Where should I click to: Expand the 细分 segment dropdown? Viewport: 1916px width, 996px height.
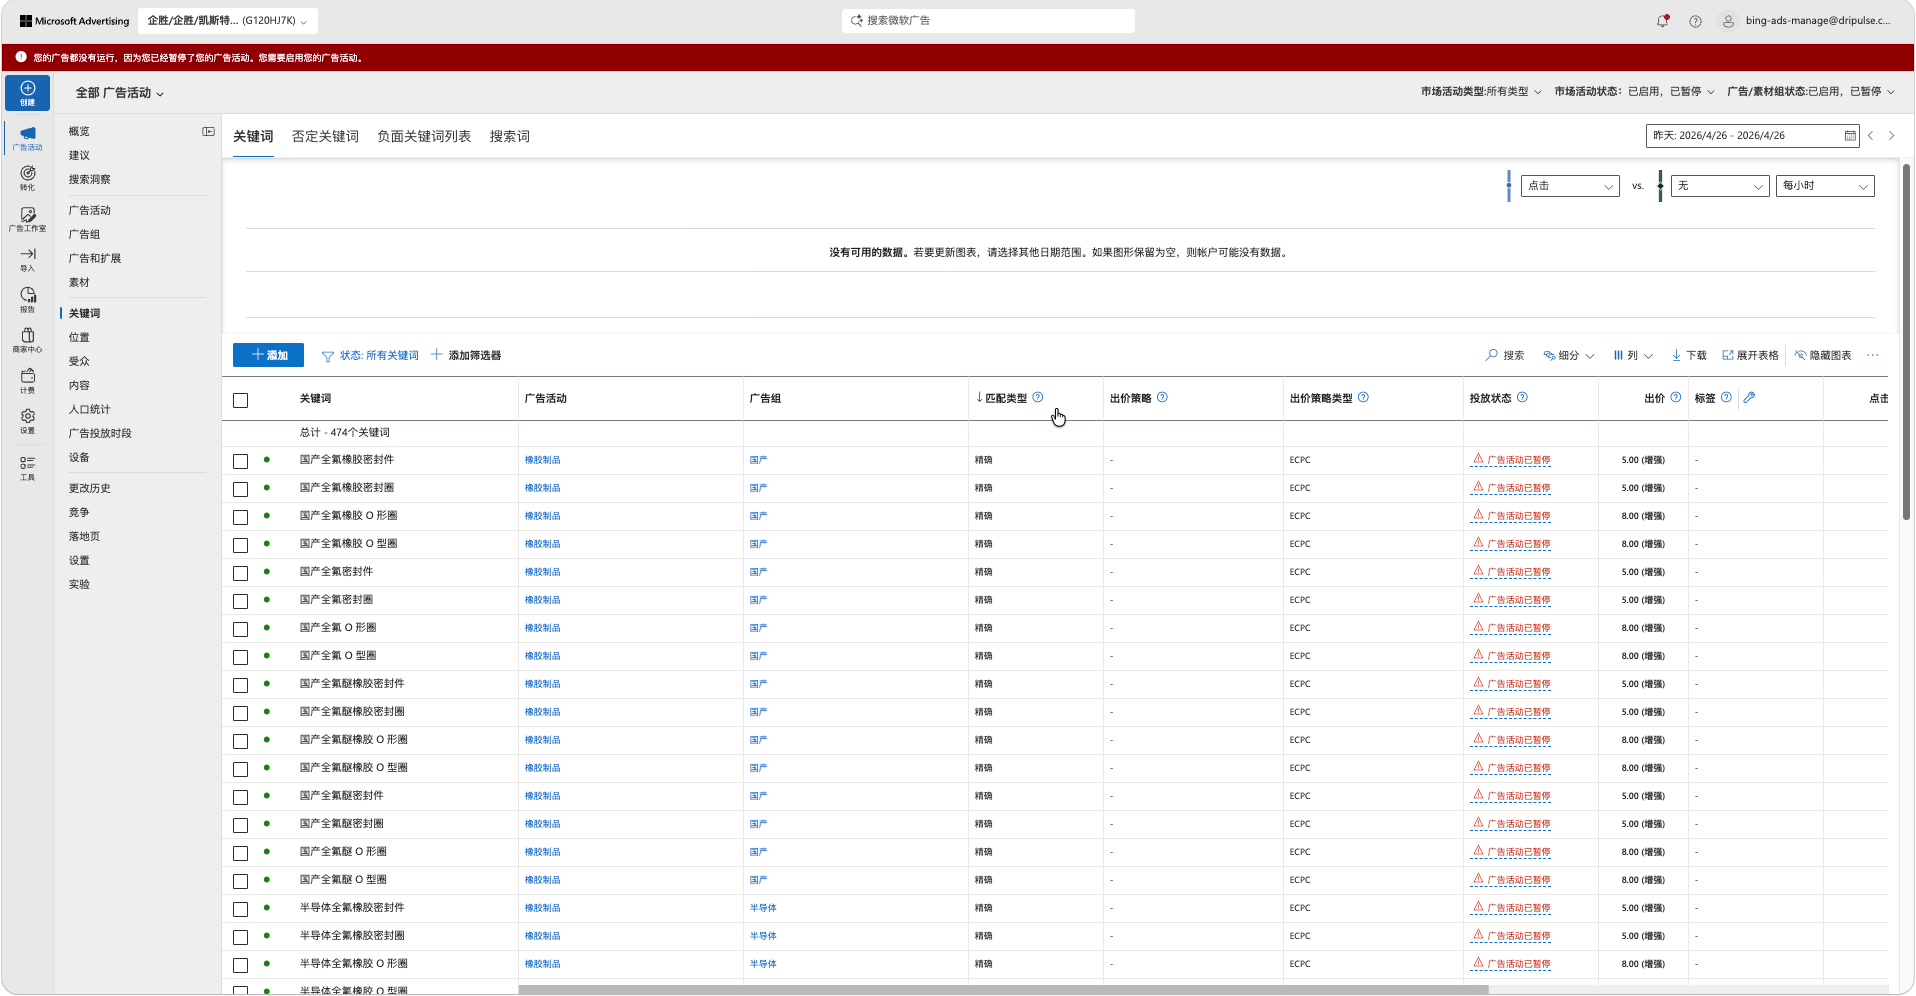click(1569, 355)
